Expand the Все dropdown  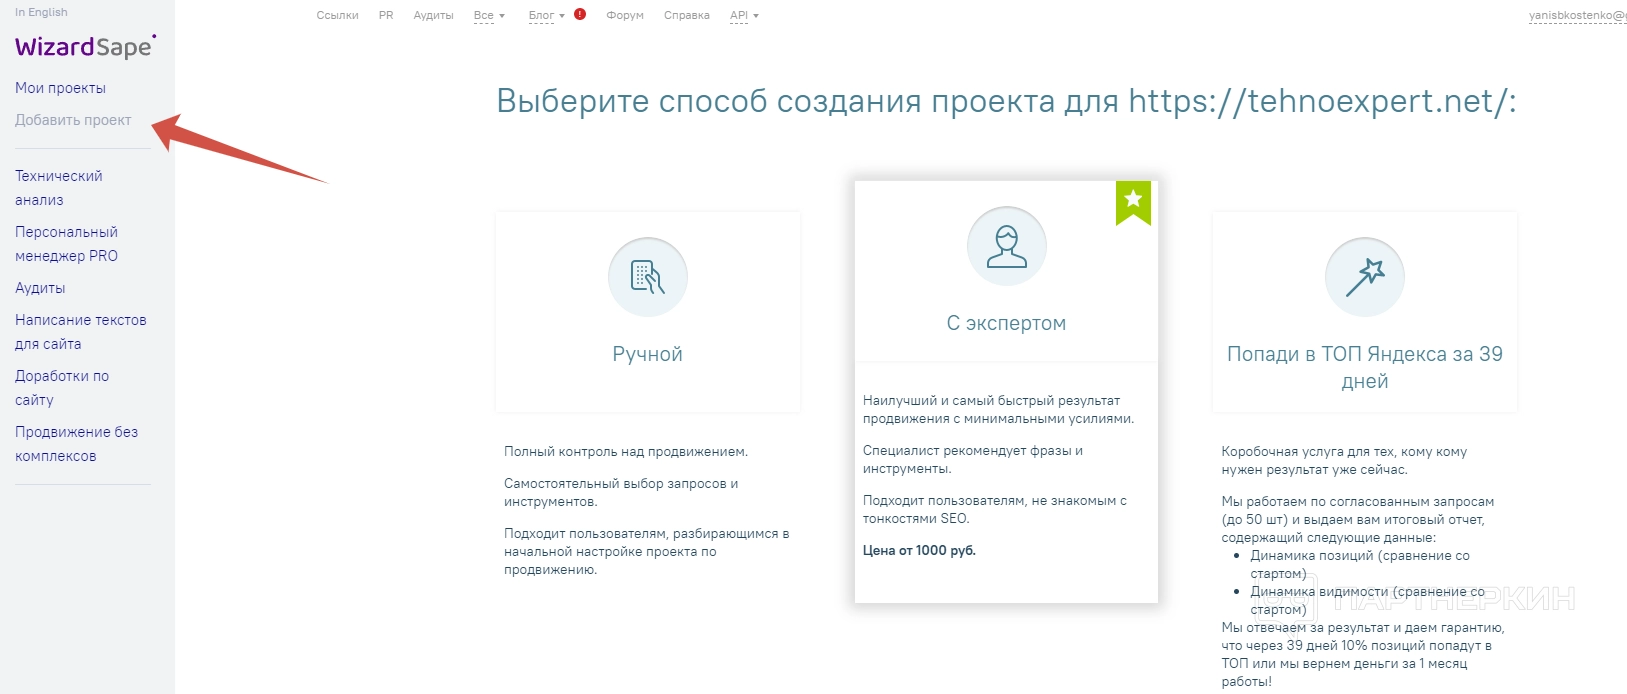[x=489, y=15]
